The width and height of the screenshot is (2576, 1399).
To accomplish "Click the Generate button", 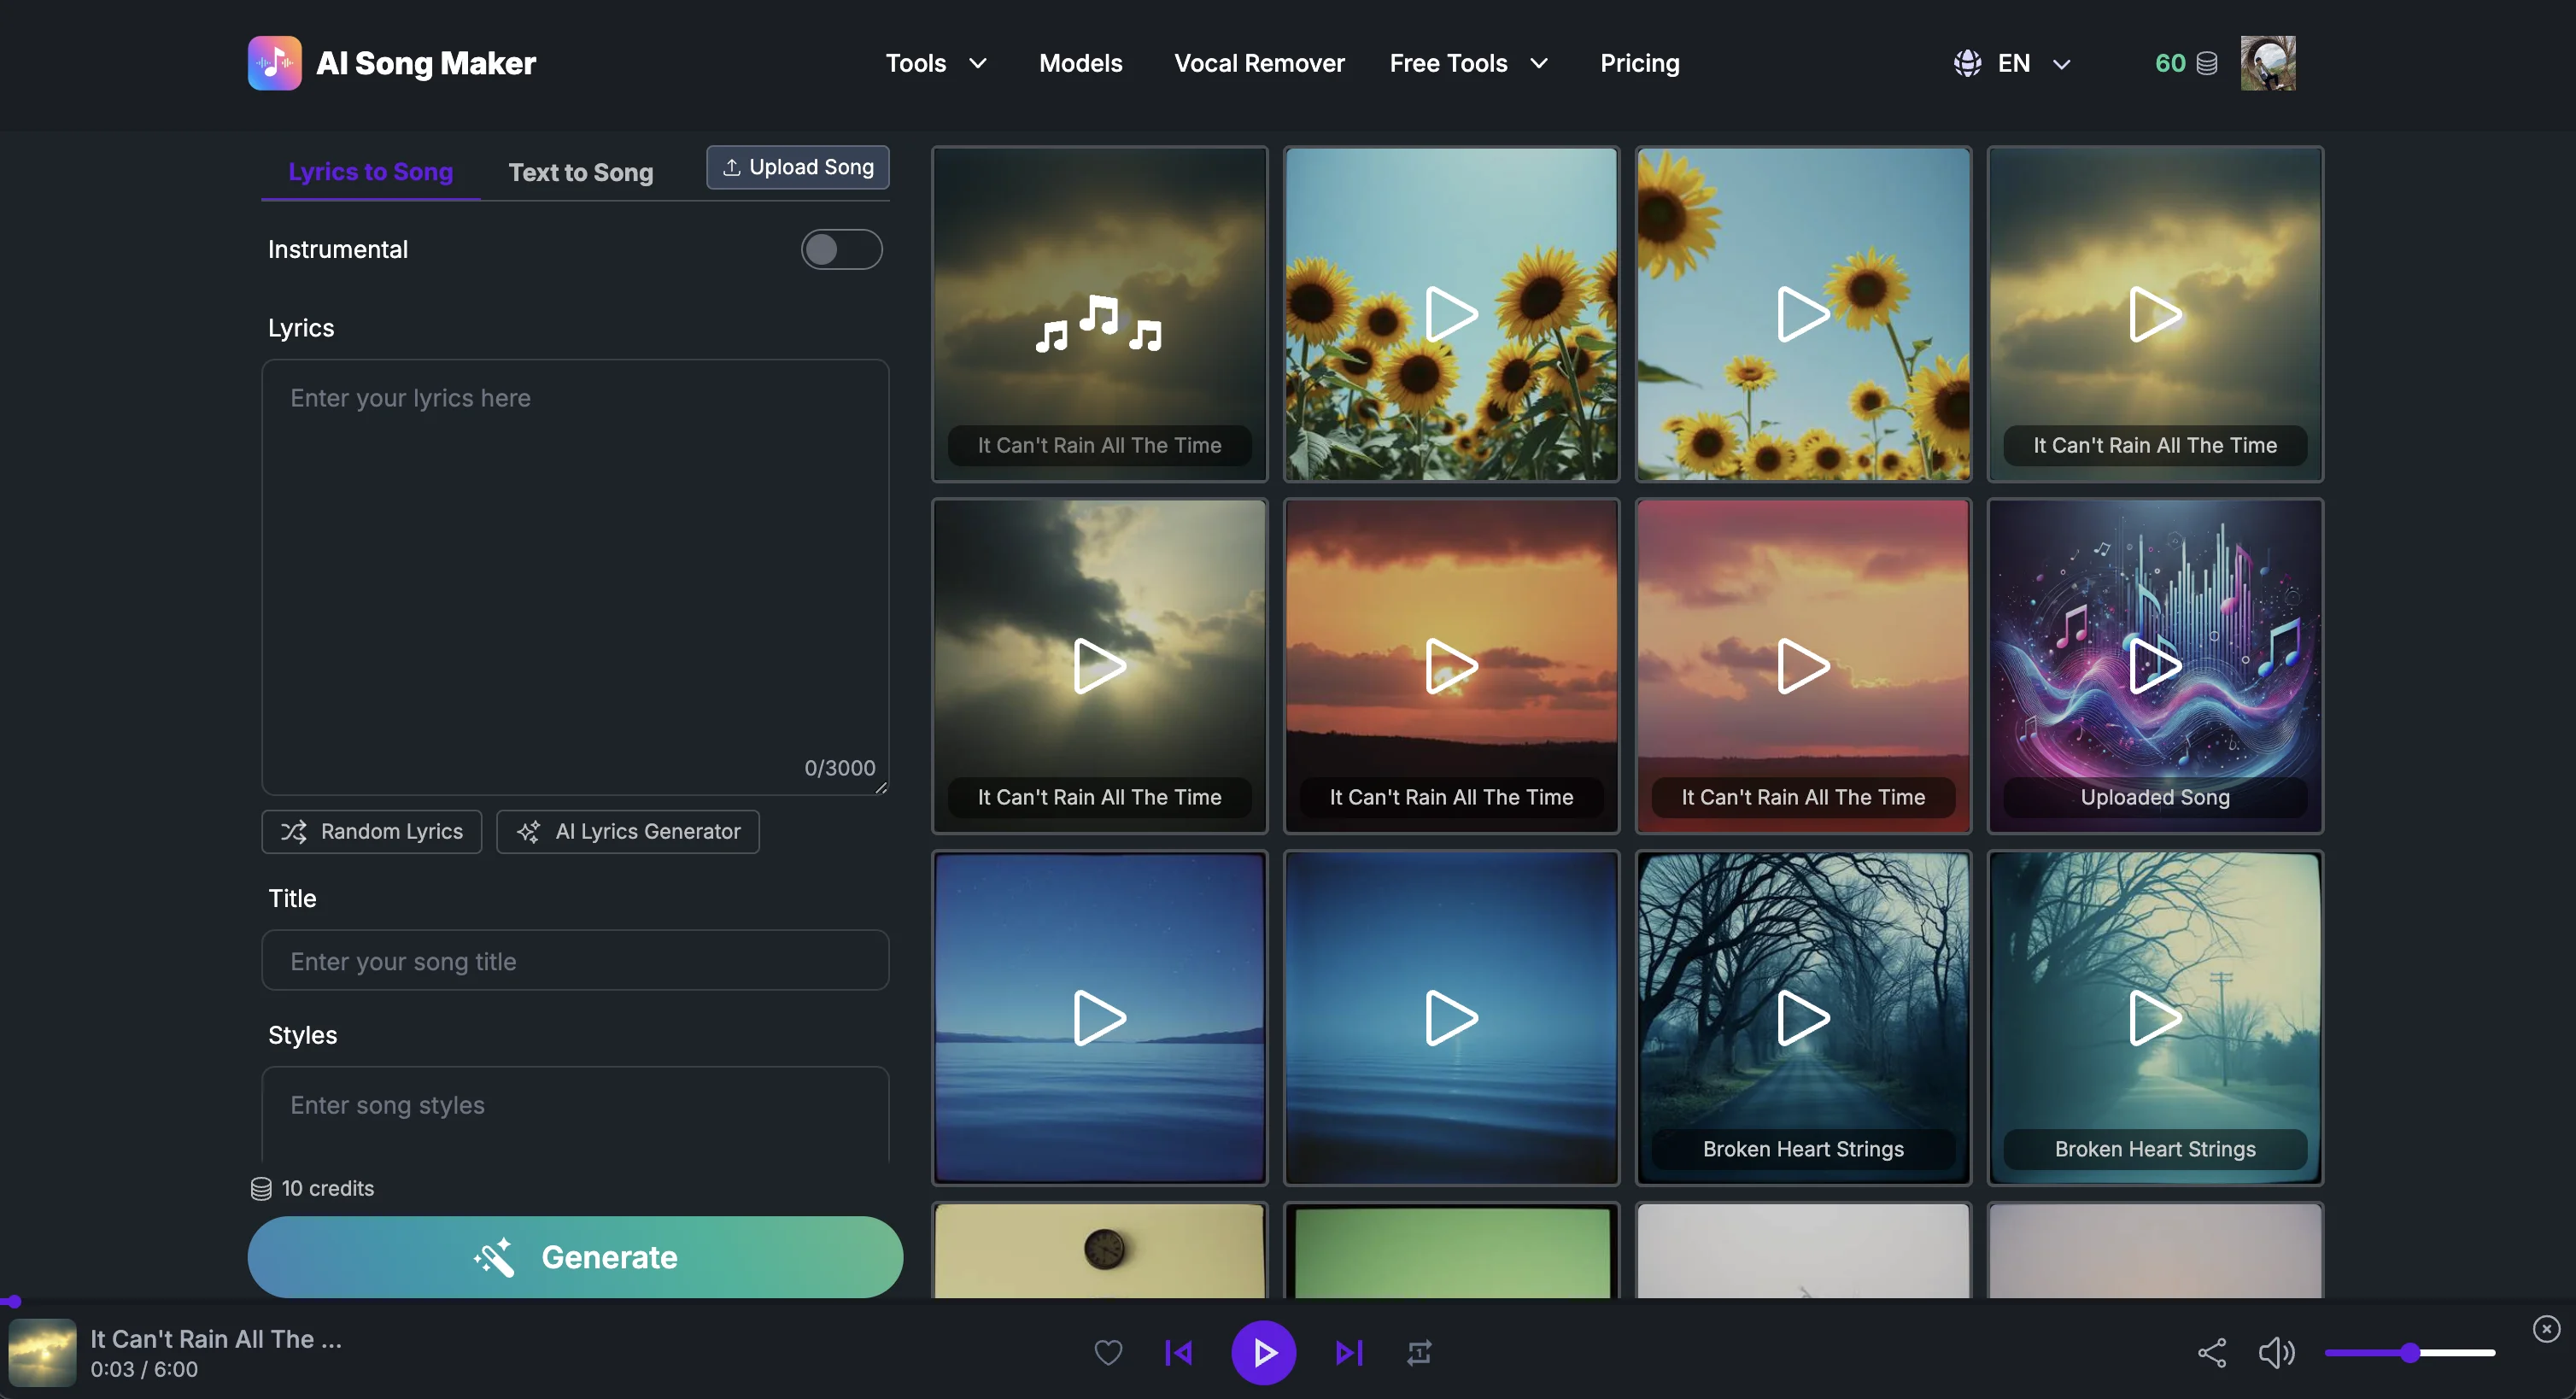I will [x=575, y=1256].
